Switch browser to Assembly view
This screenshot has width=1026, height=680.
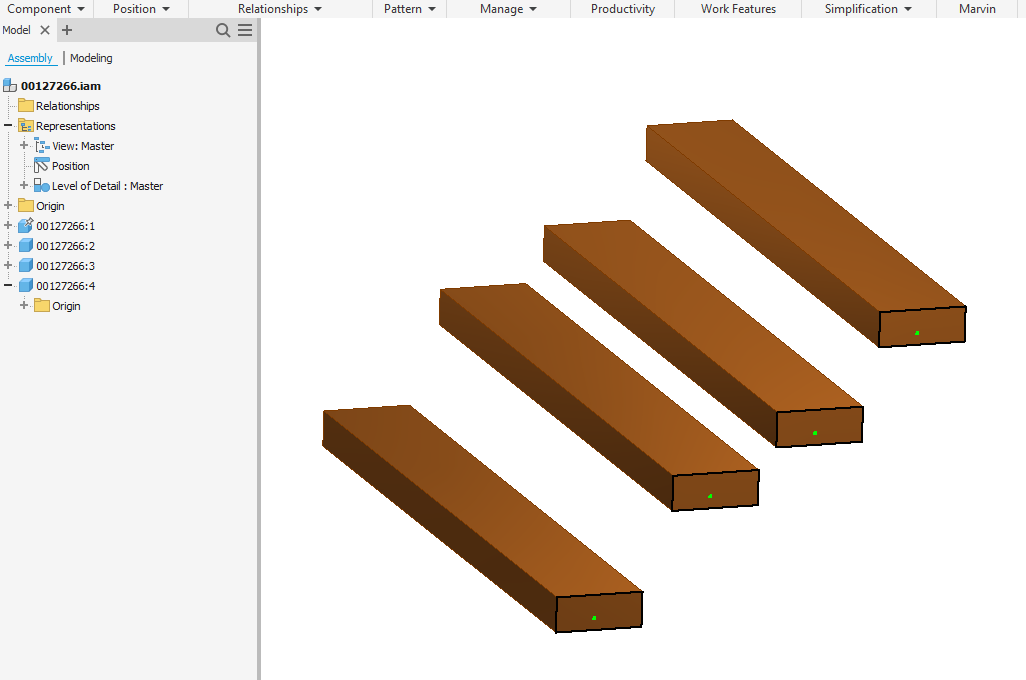tap(31, 58)
